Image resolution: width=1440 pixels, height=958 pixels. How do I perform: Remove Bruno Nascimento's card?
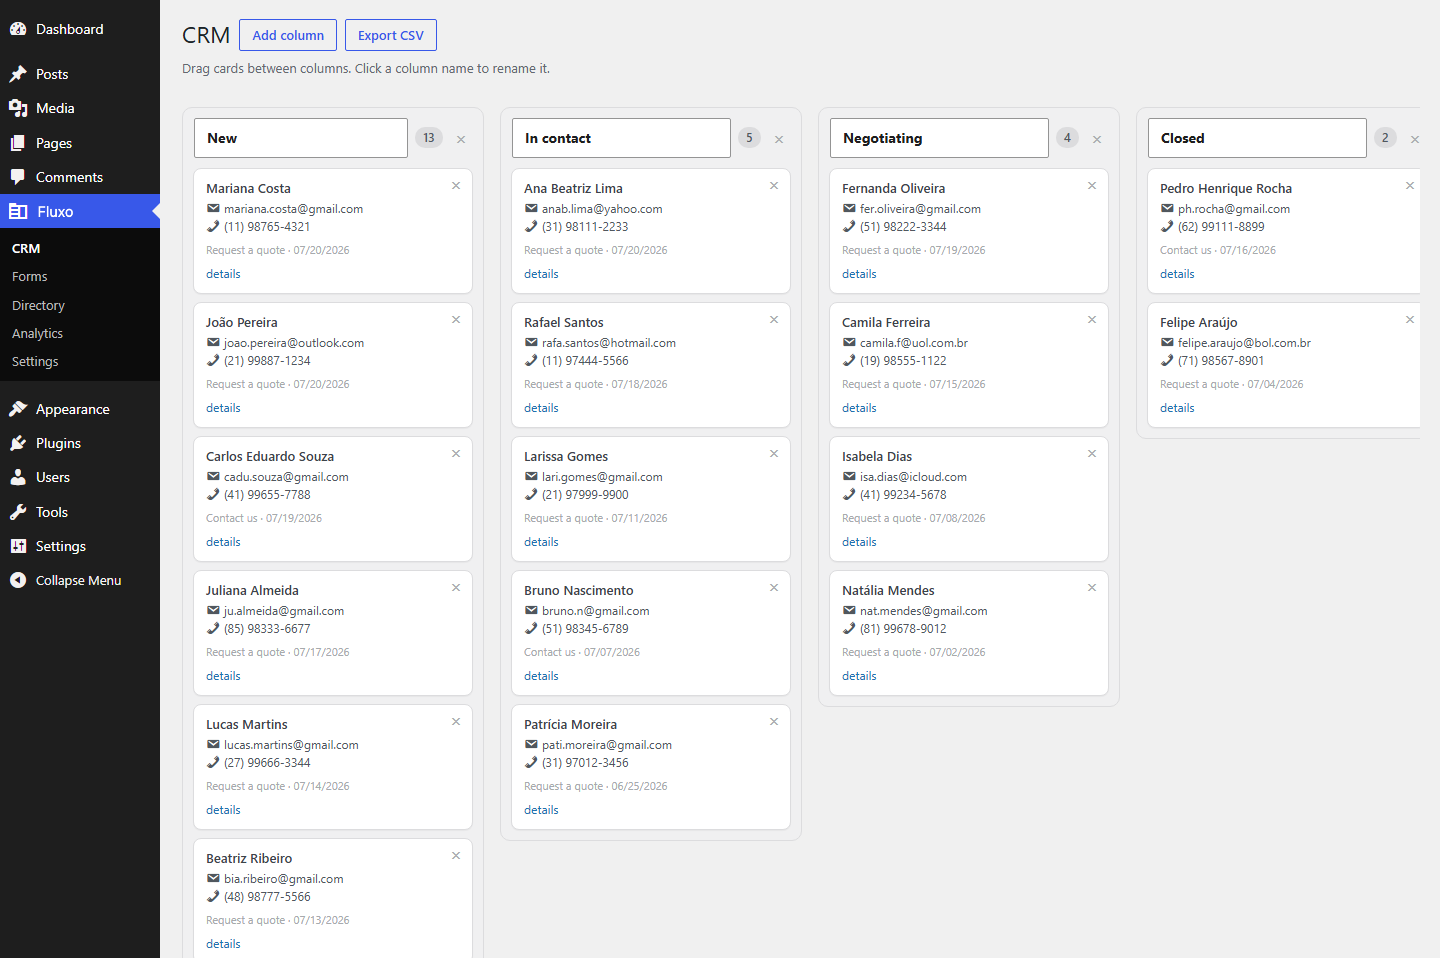click(774, 588)
